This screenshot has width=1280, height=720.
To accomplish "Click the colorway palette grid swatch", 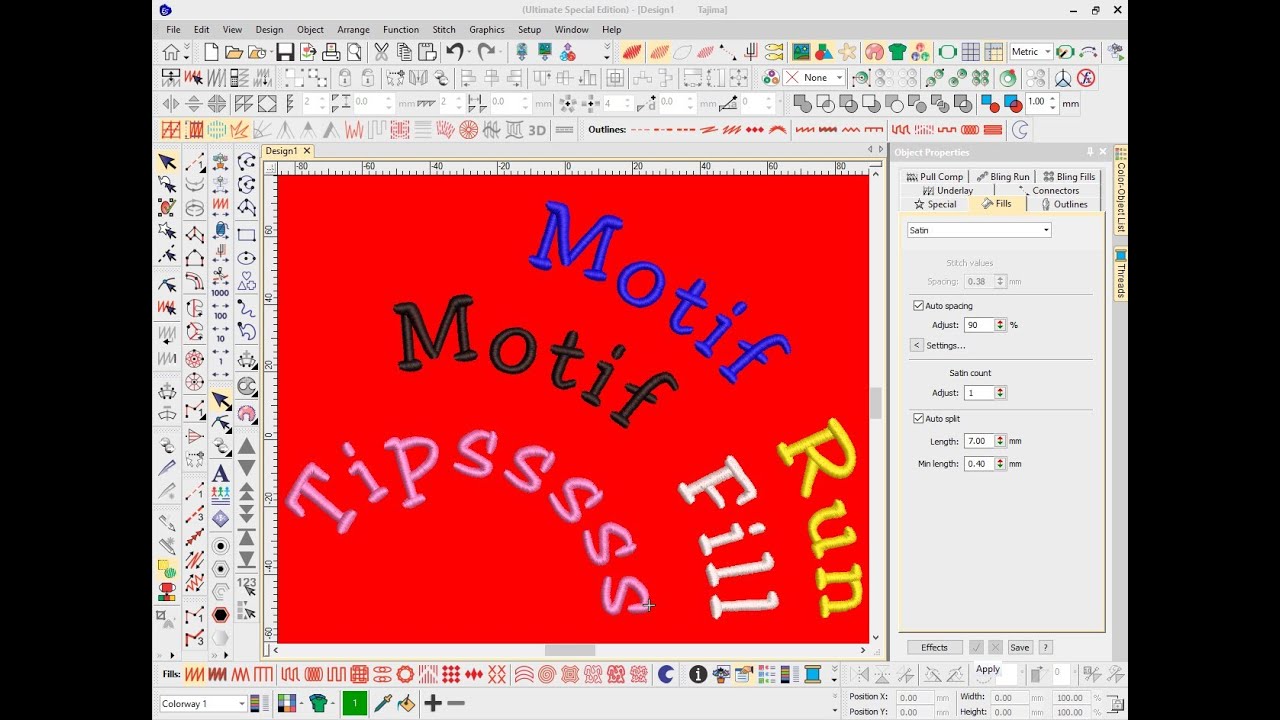I will click(x=288, y=704).
